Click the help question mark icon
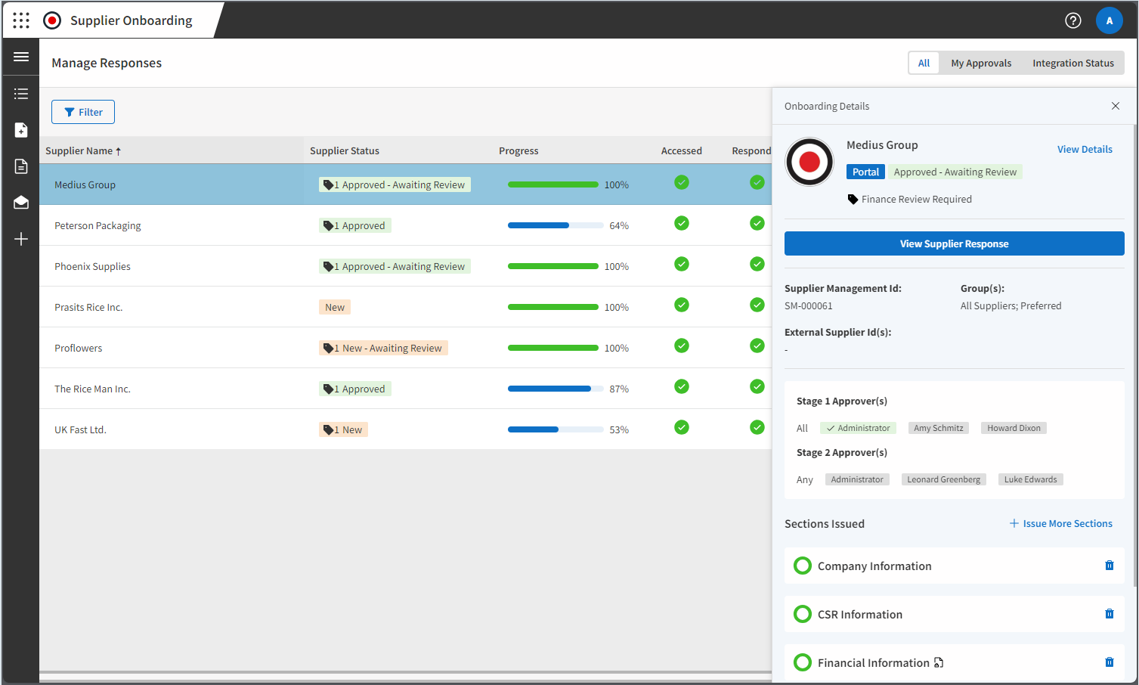Screen dimensions: 1139x685 pos(1073,20)
